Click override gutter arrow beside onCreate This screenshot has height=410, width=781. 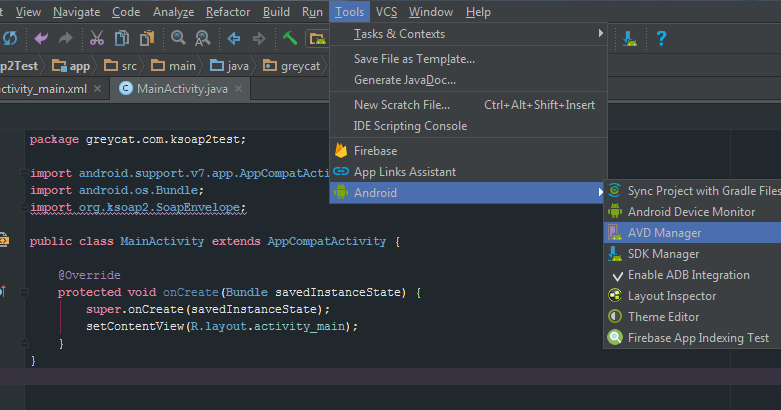3,291
